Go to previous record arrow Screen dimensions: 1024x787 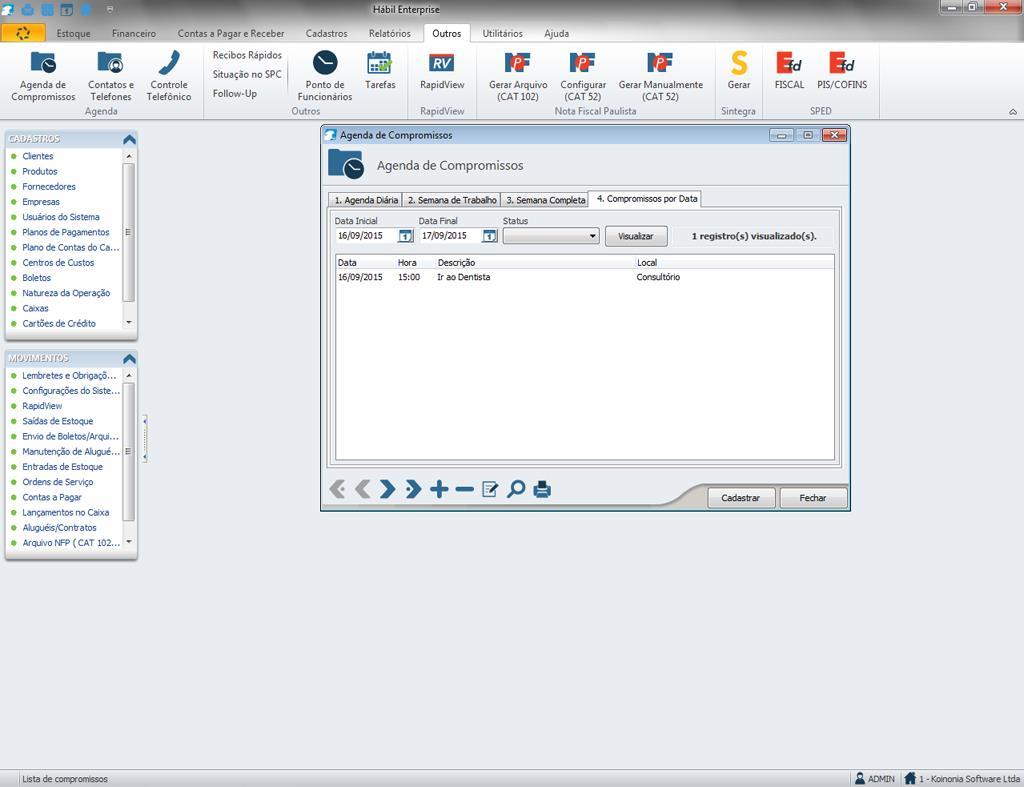(362, 489)
